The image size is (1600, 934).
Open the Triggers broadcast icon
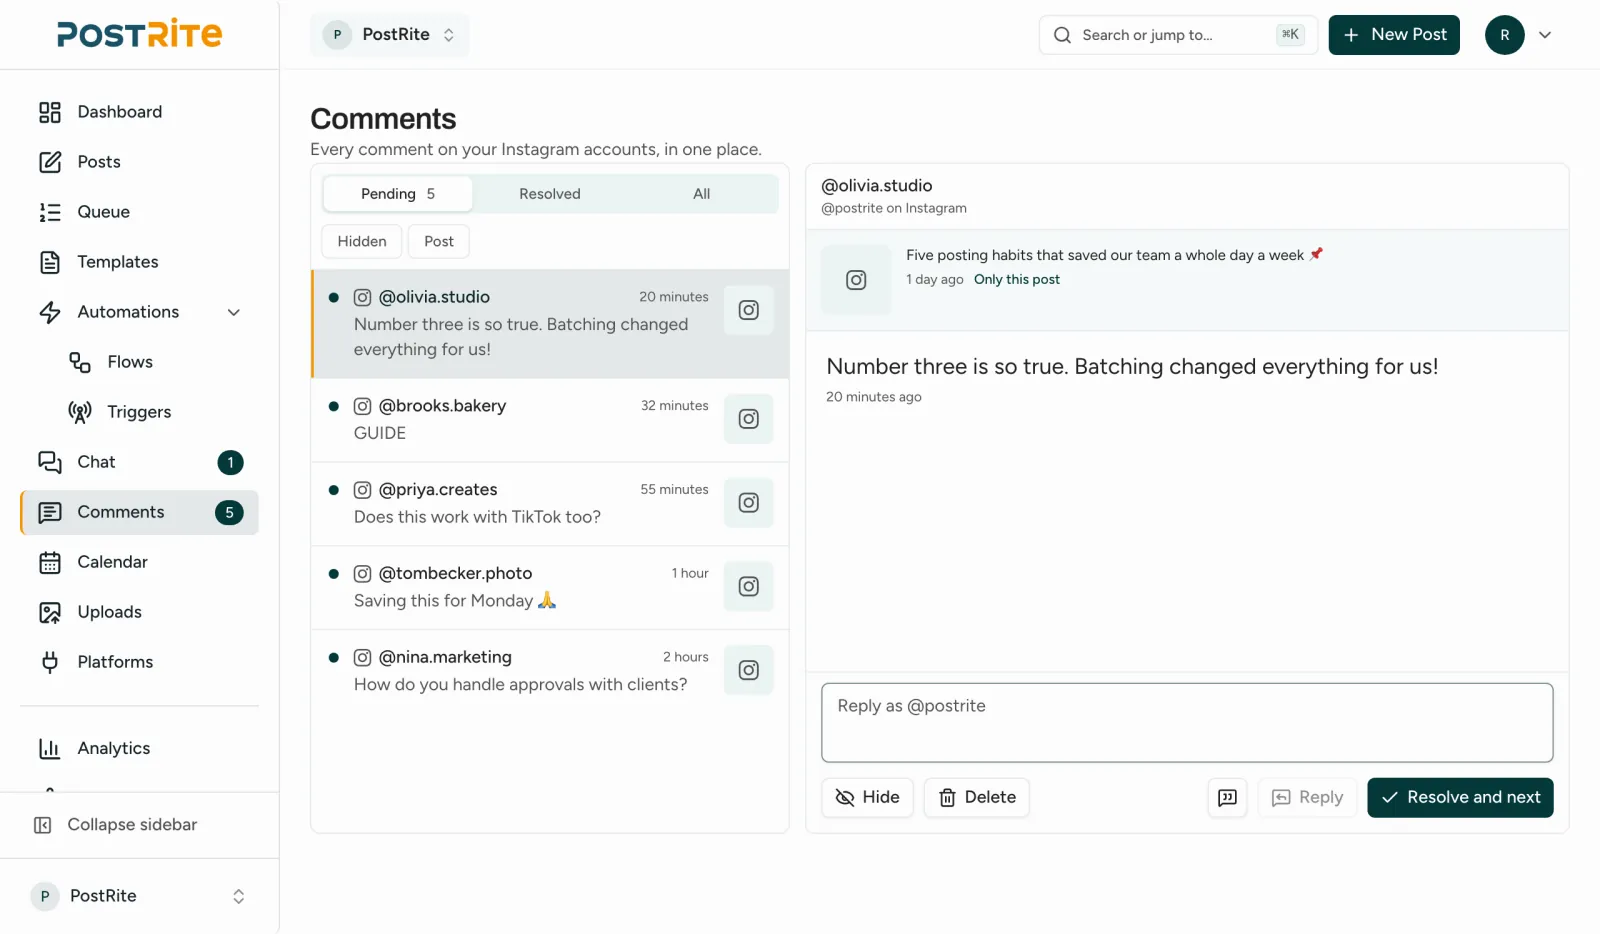[x=80, y=412]
